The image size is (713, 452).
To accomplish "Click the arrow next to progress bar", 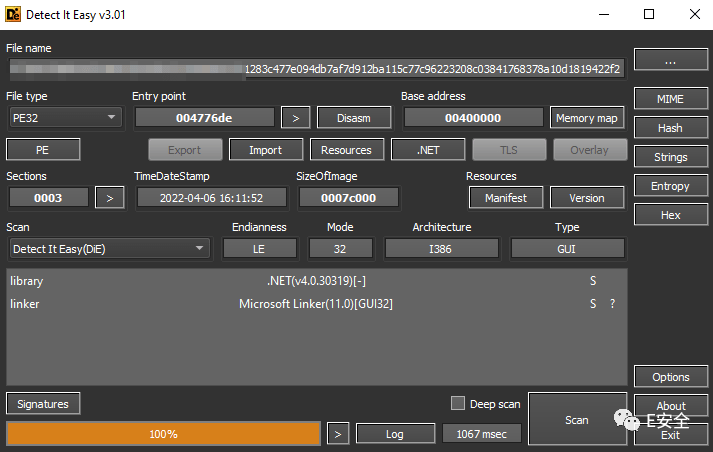I will [x=338, y=434].
